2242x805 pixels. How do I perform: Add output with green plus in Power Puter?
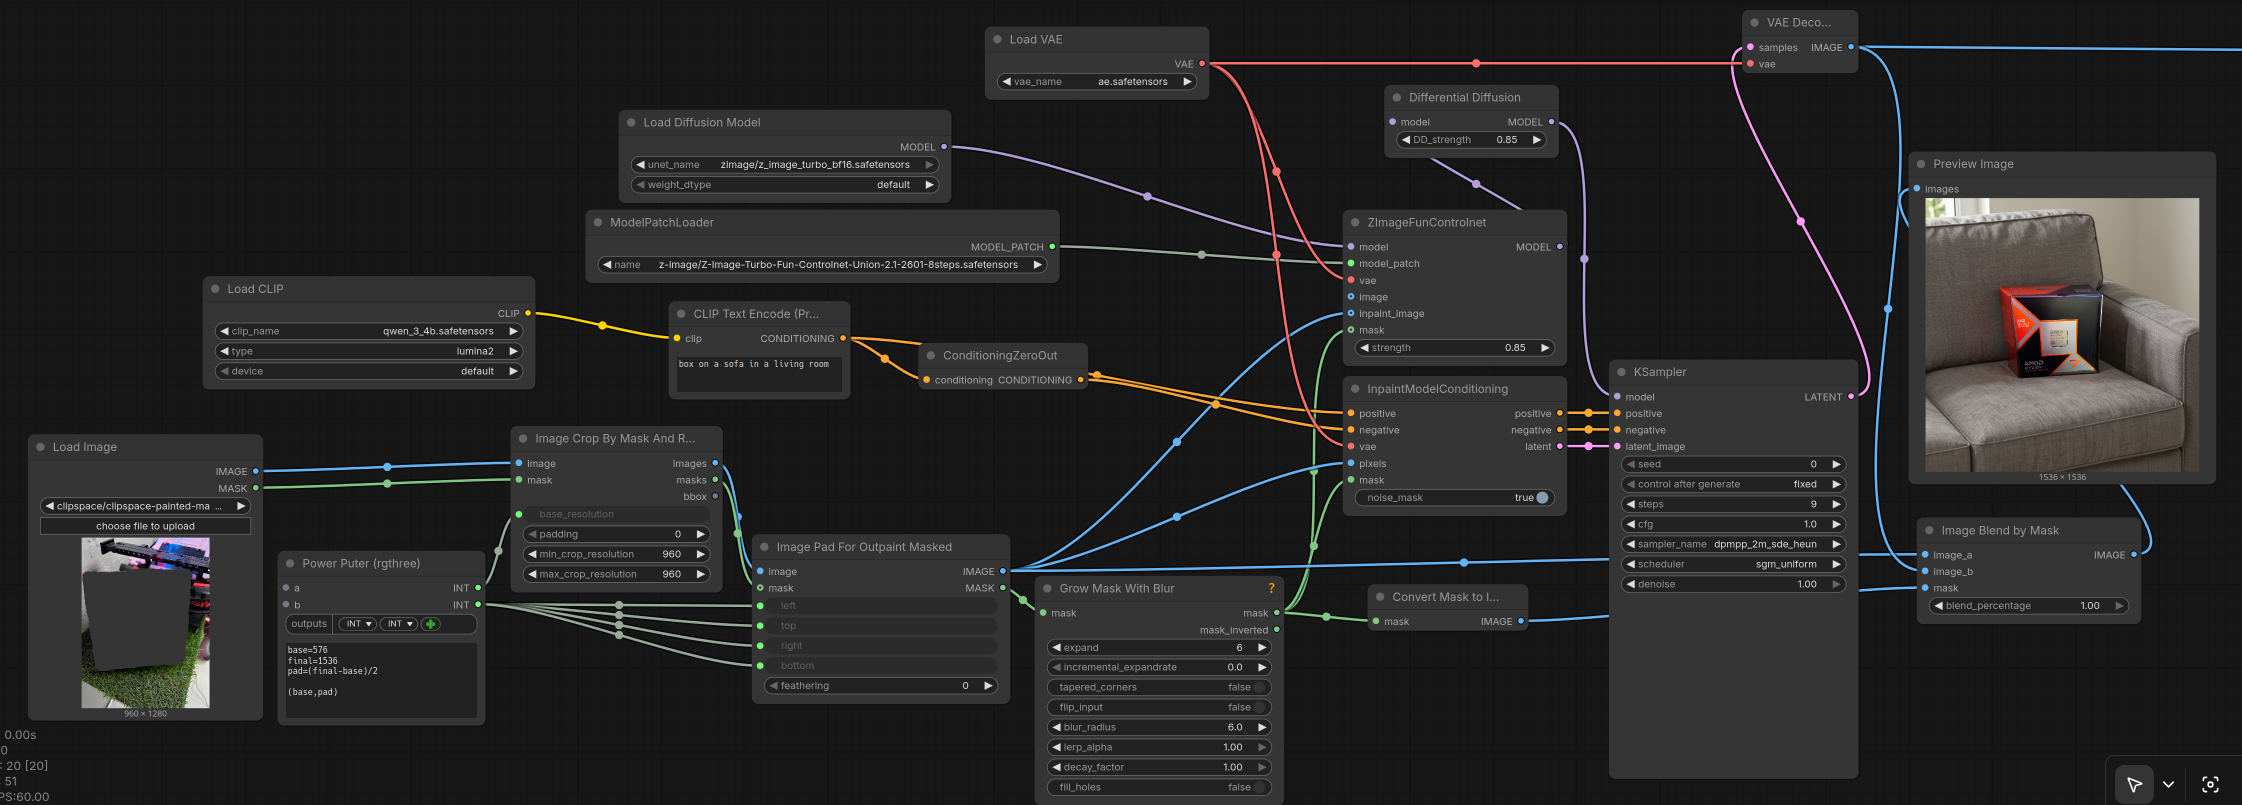point(431,624)
